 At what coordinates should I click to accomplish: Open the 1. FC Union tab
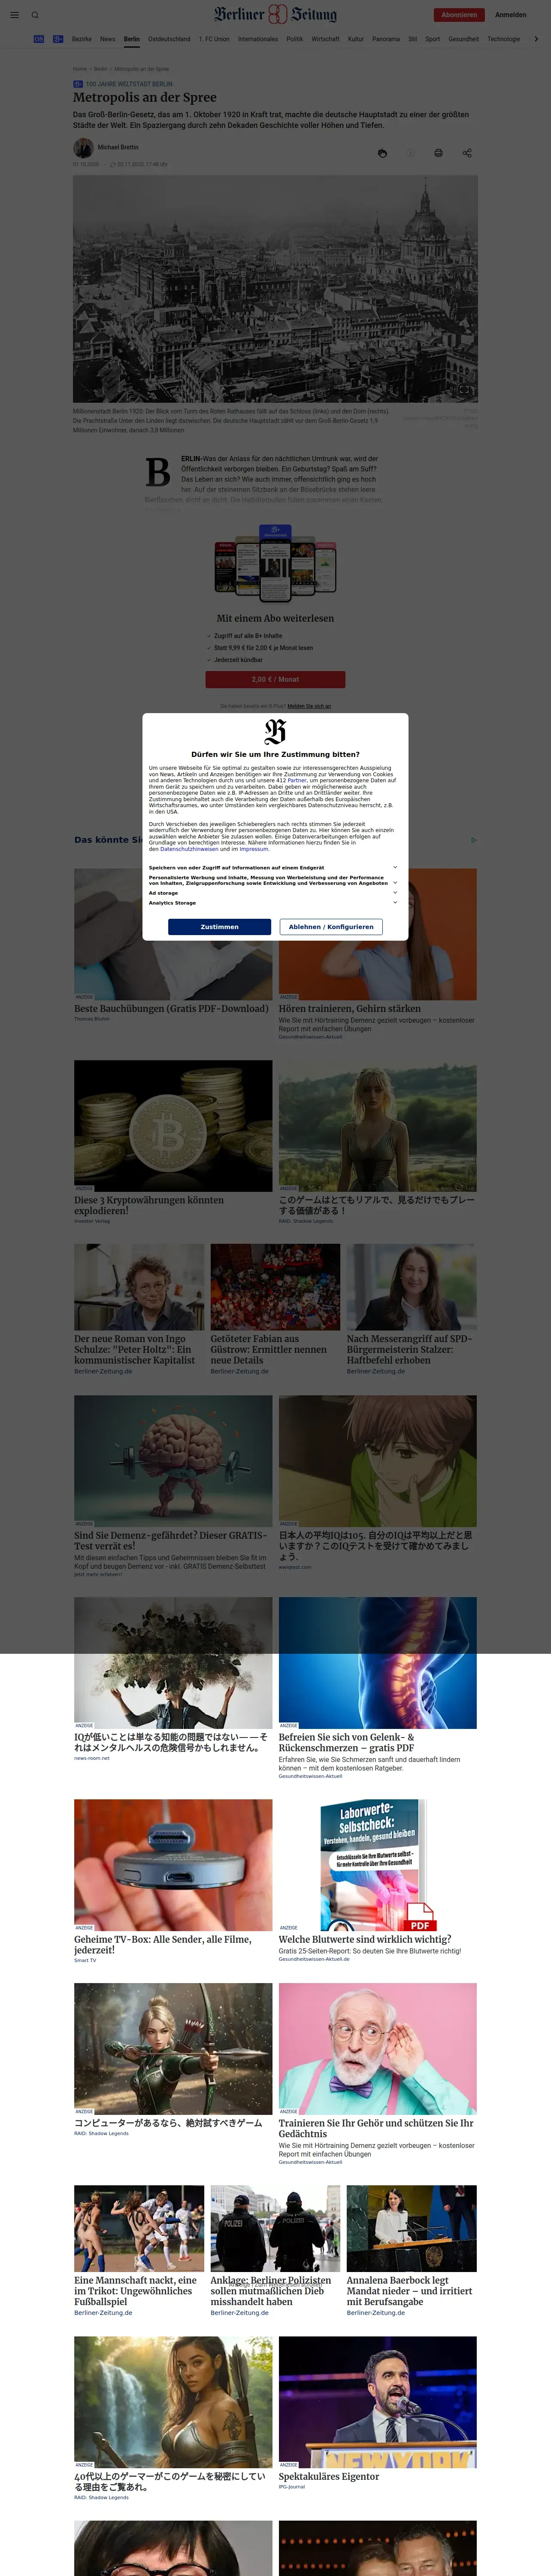tap(214, 39)
